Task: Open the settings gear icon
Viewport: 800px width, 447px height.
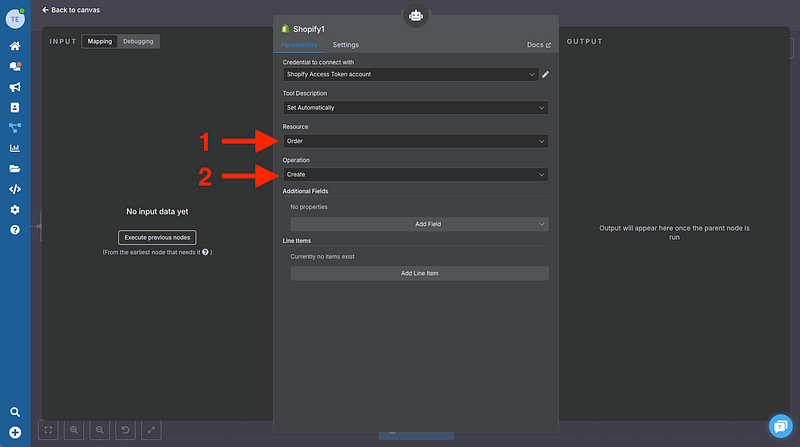Action: point(15,210)
